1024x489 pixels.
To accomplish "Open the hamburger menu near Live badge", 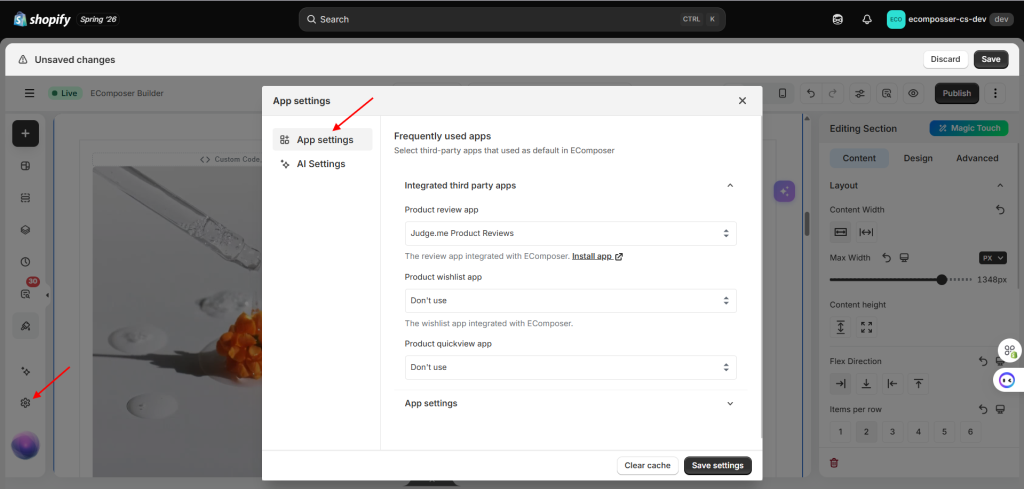I will [x=29, y=93].
